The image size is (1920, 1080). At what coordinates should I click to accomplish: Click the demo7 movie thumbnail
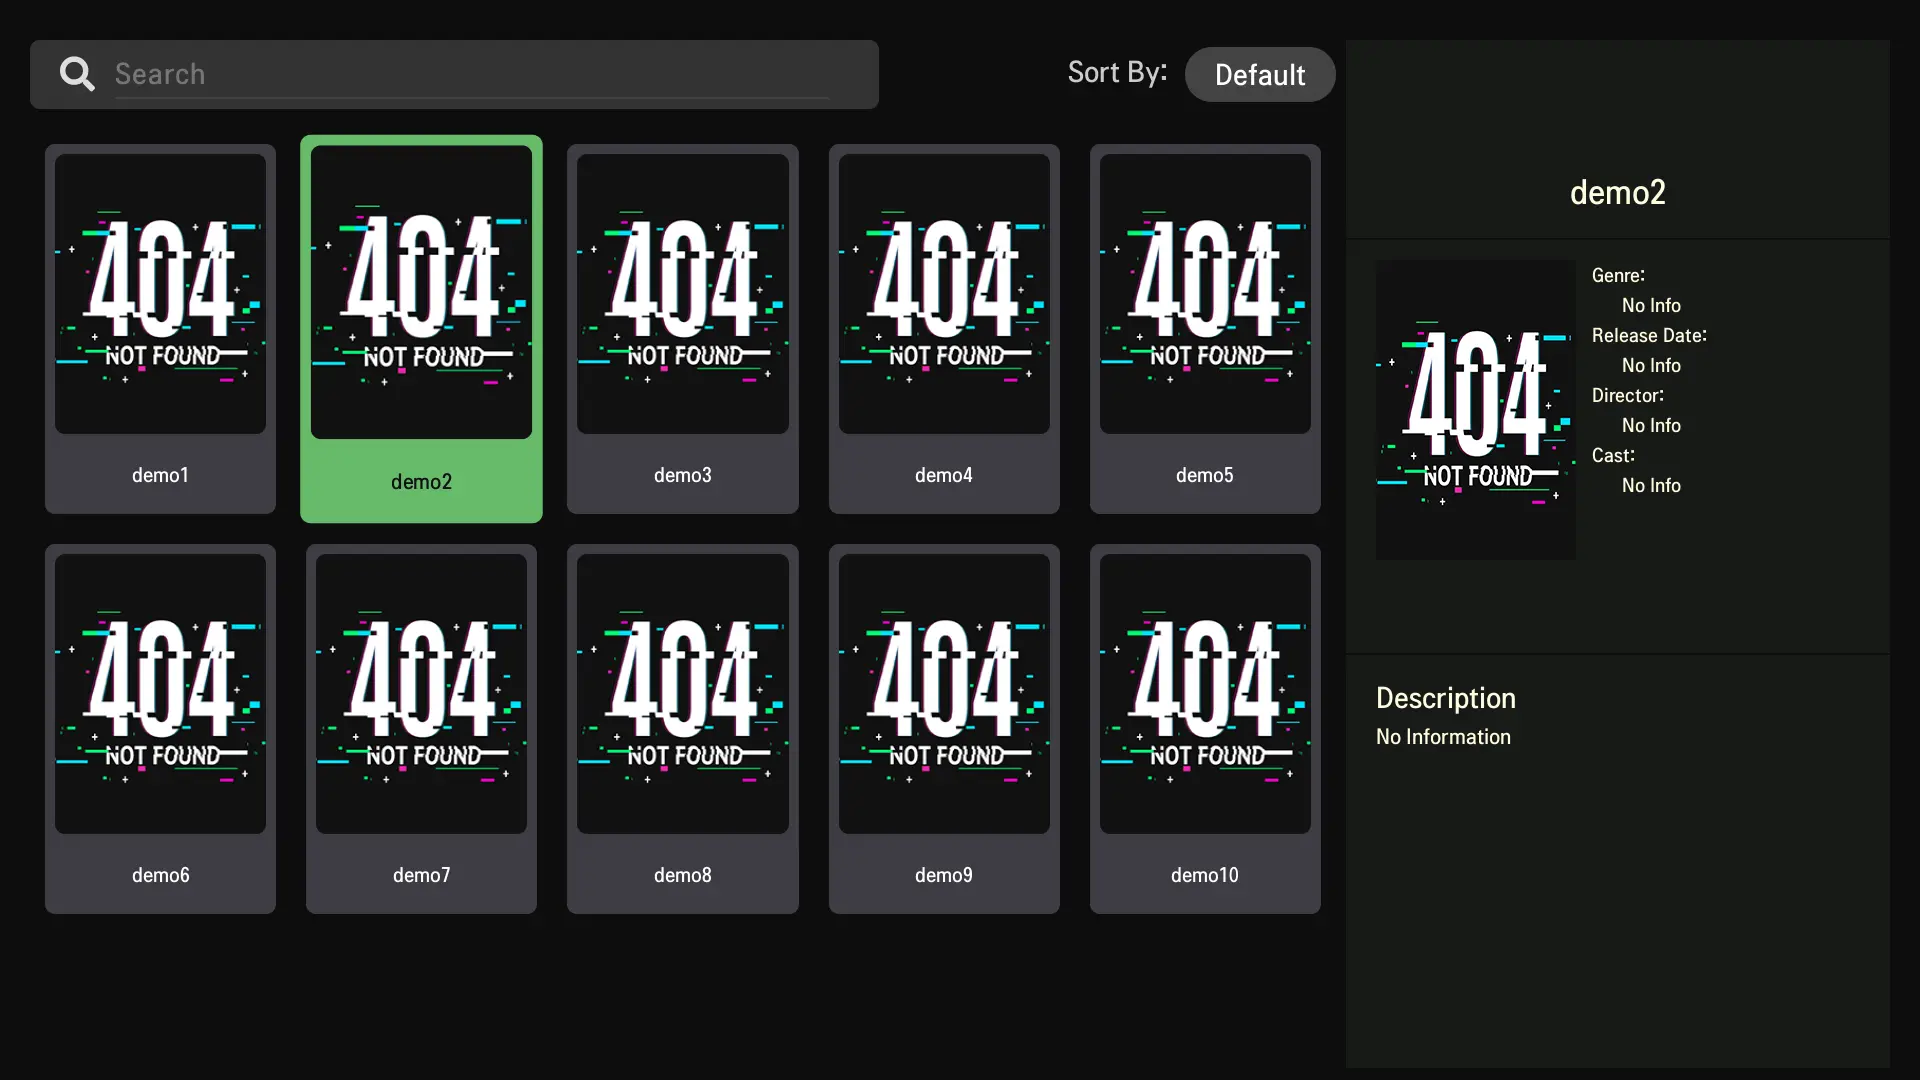pyautogui.click(x=421, y=694)
